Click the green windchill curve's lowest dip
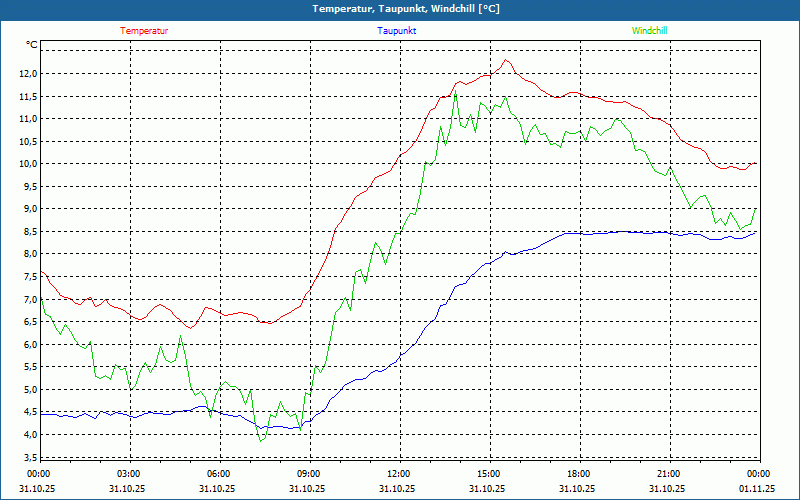This screenshot has height=500, width=800. click(261, 441)
